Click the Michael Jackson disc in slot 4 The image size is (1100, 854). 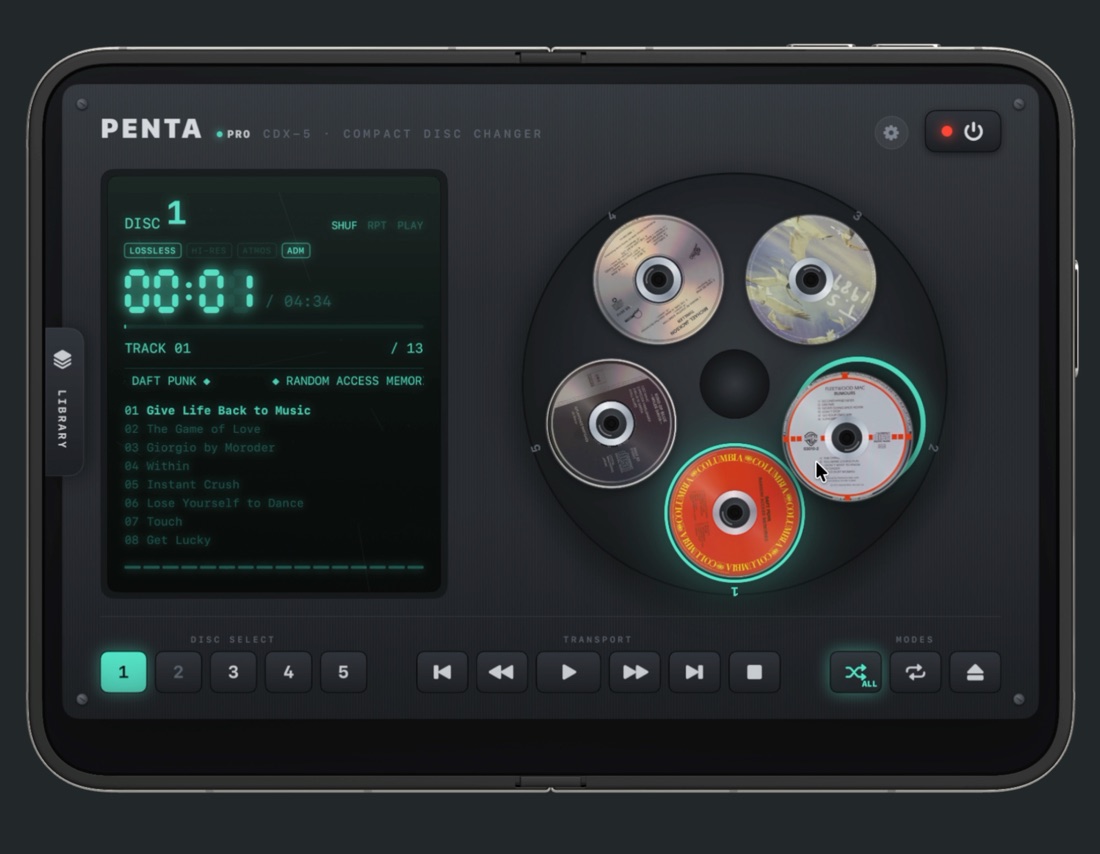pyautogui.click(x=658, y=279)
